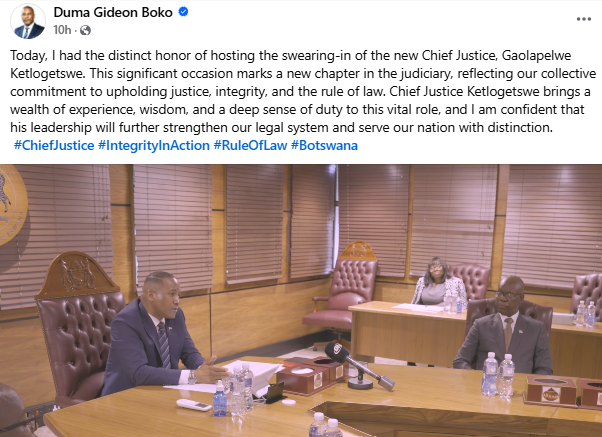Click the public audience globe icon
This screenshot has width=602, height=437.
point(85,30)
